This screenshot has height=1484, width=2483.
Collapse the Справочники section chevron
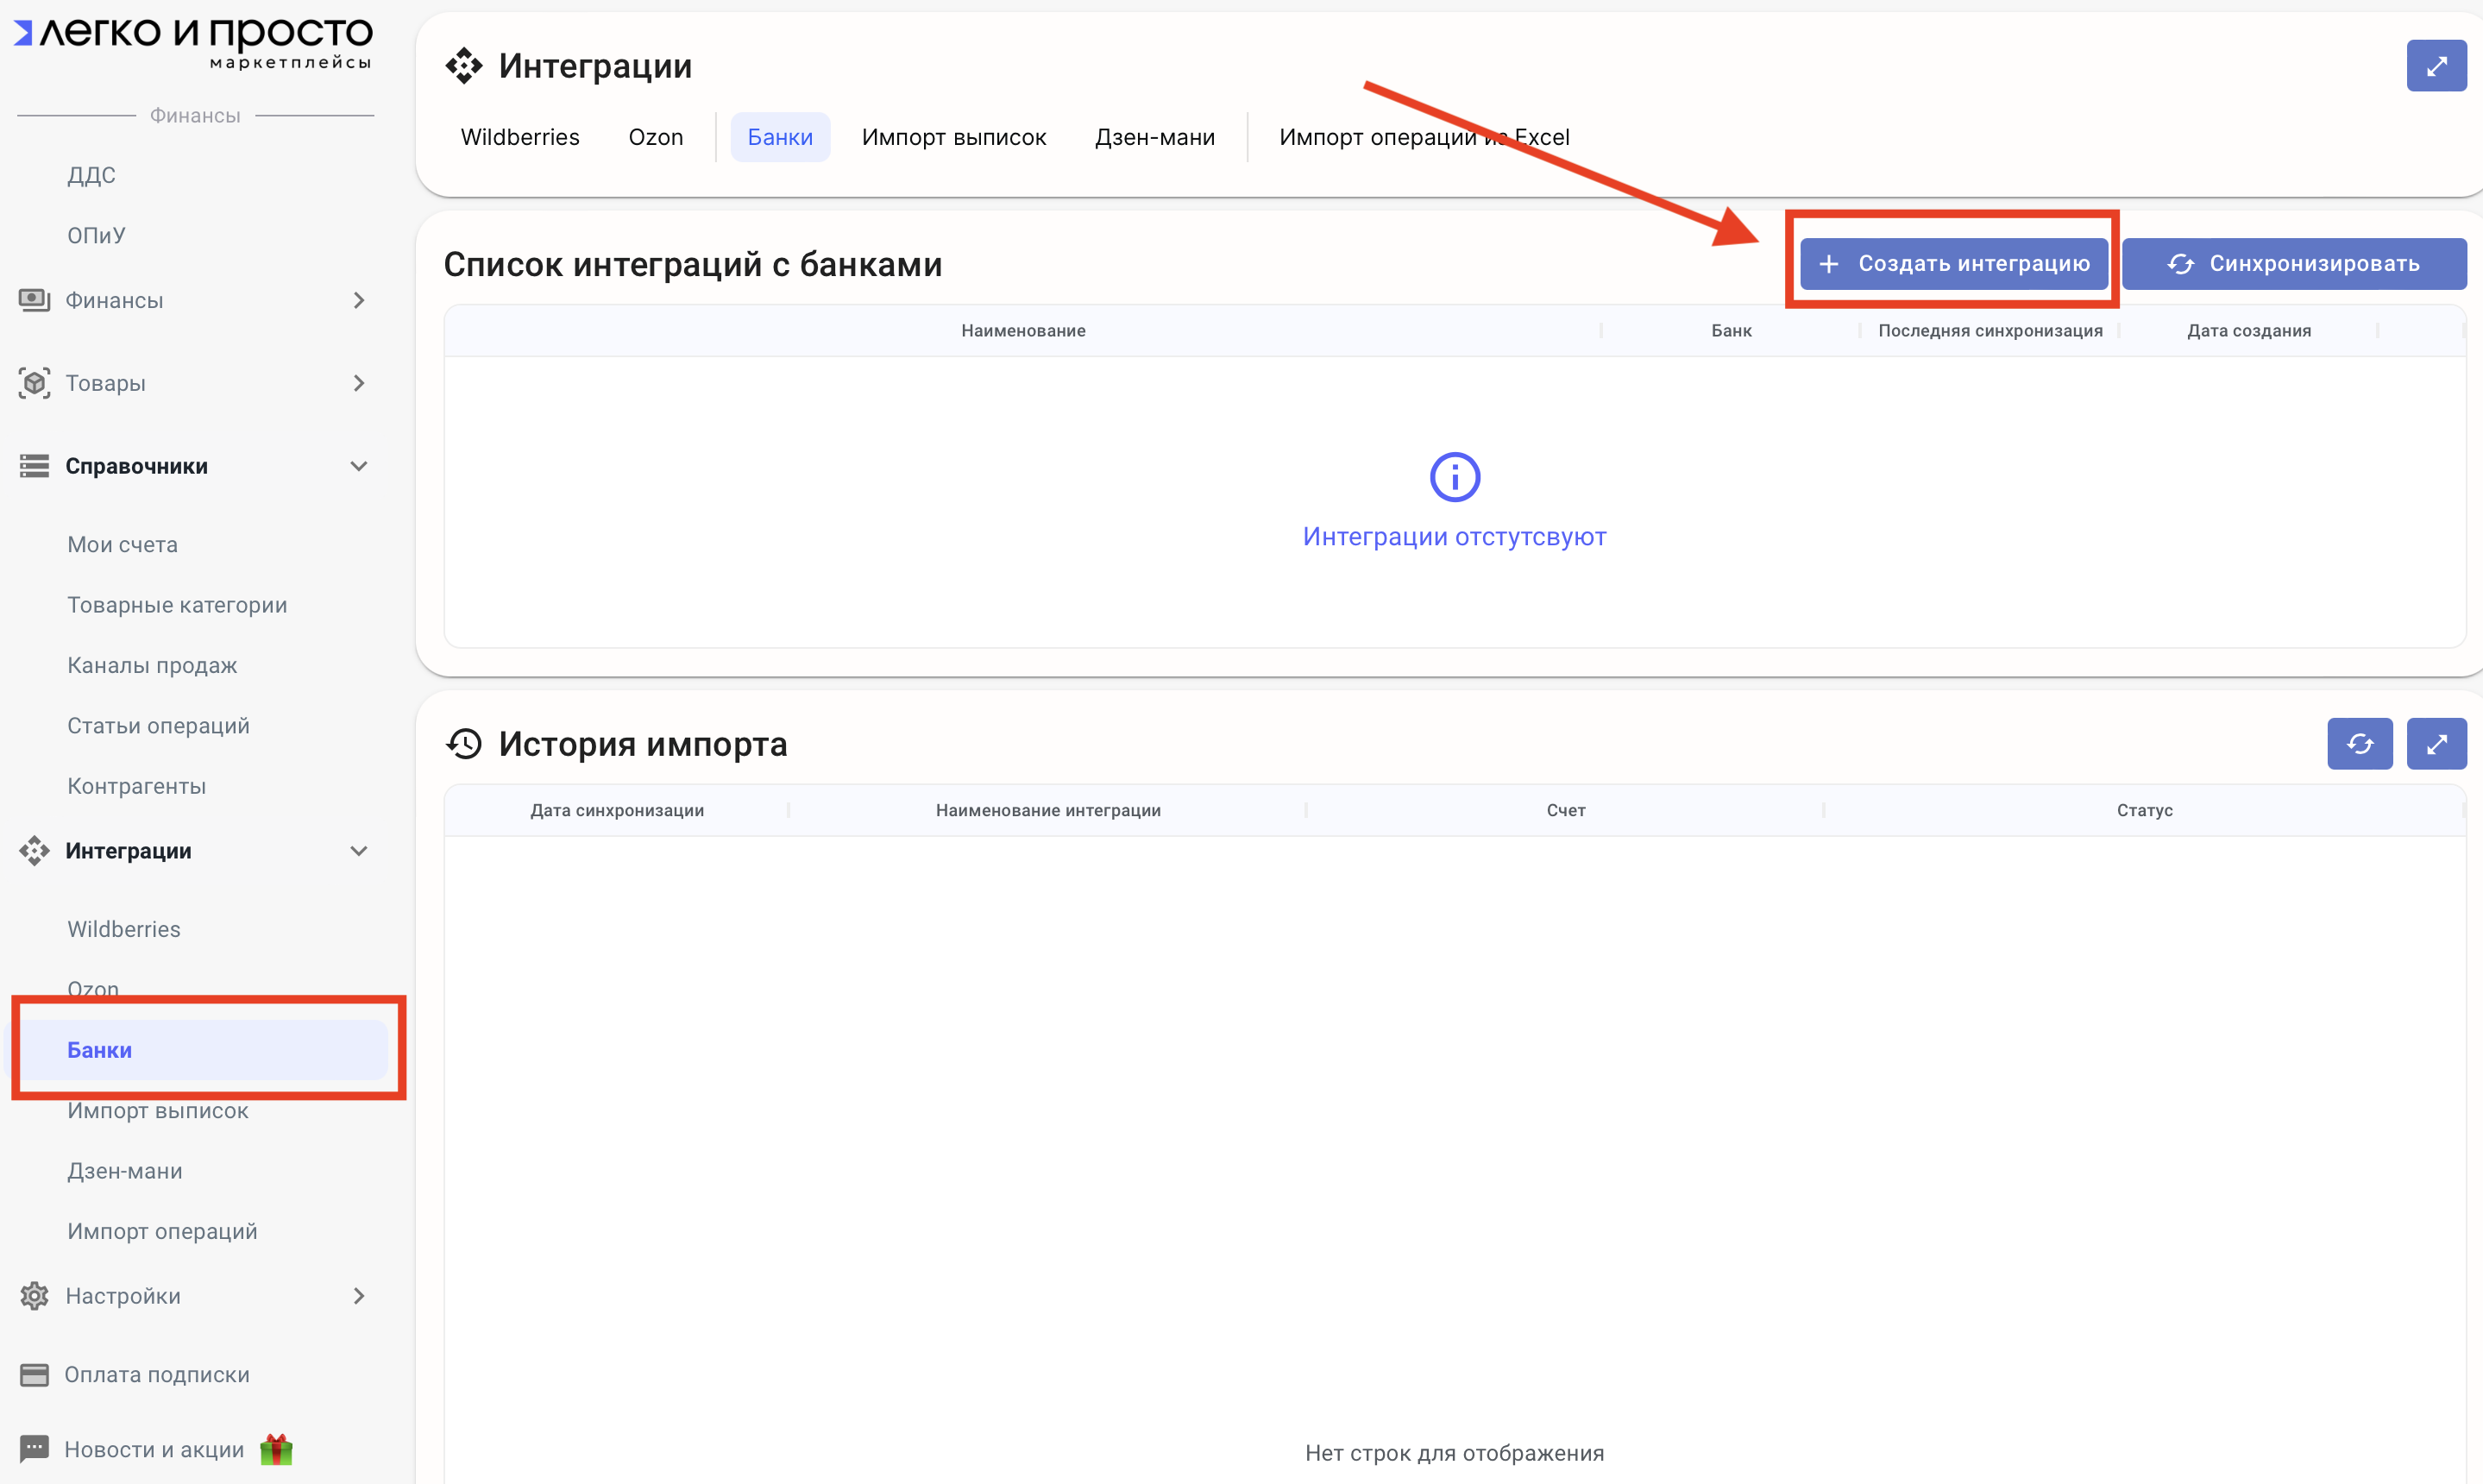click(359, 466)
